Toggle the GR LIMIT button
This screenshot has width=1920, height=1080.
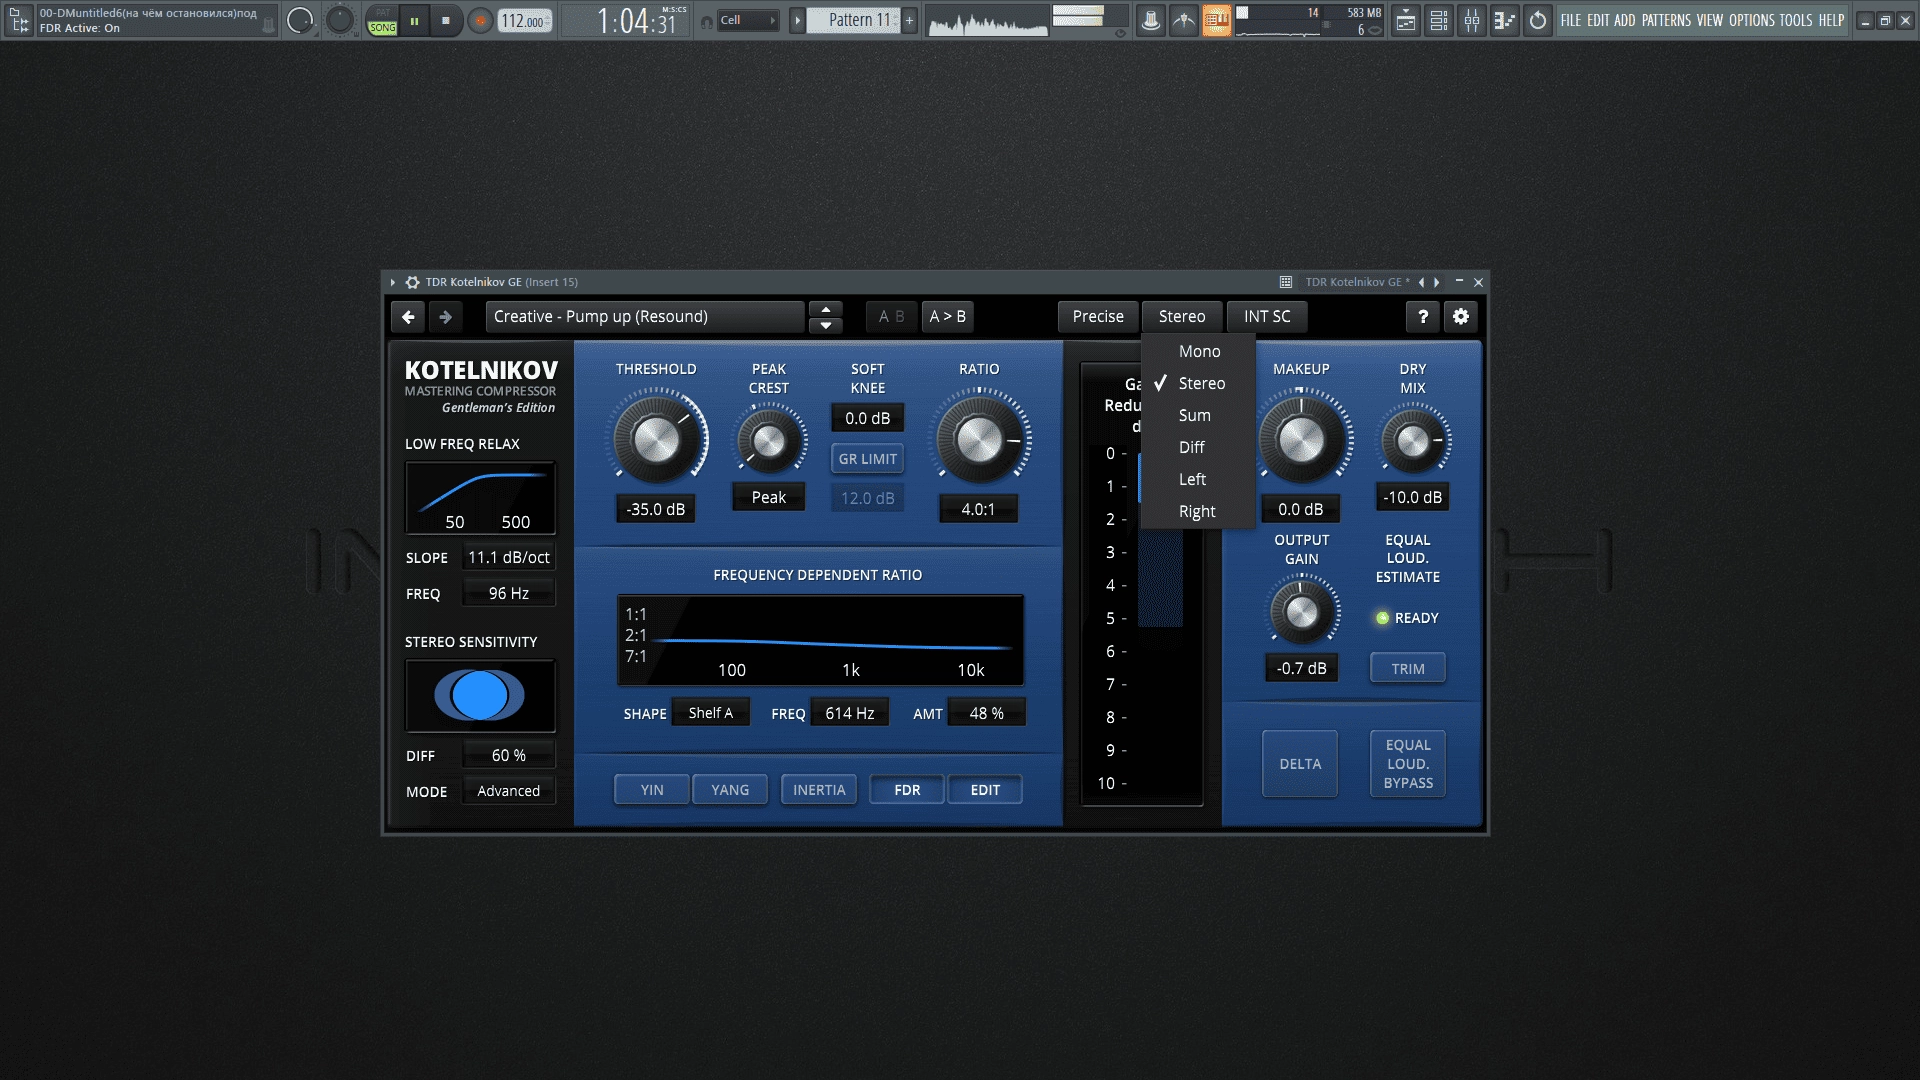[867, 459]
